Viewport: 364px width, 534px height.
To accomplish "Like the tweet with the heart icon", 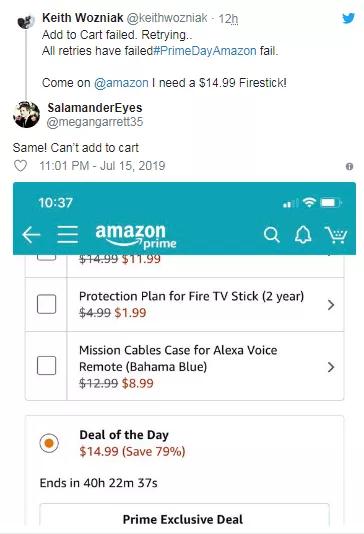I will click(x=20, y=166).
